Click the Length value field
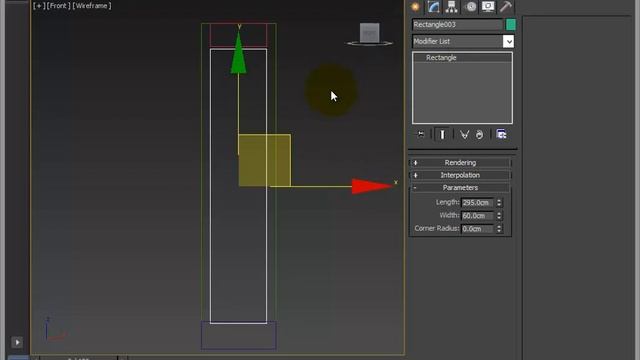640x360 pixels. coord(477,202)
